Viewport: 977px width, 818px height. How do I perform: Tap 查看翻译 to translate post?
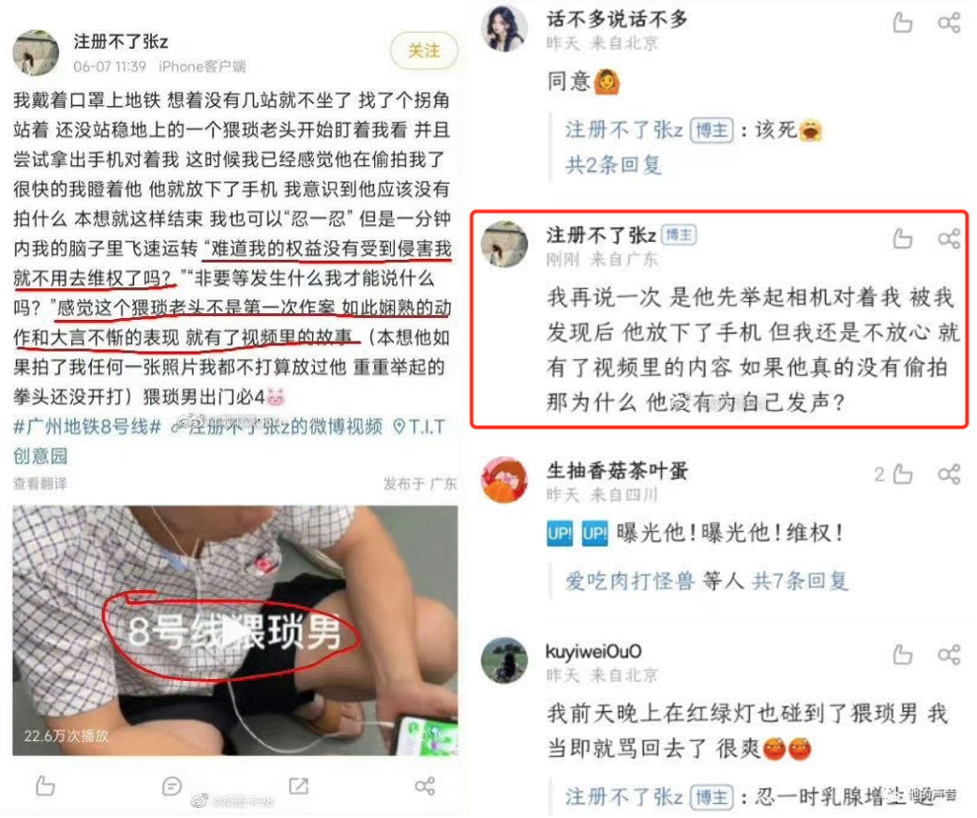coord(40,483)
